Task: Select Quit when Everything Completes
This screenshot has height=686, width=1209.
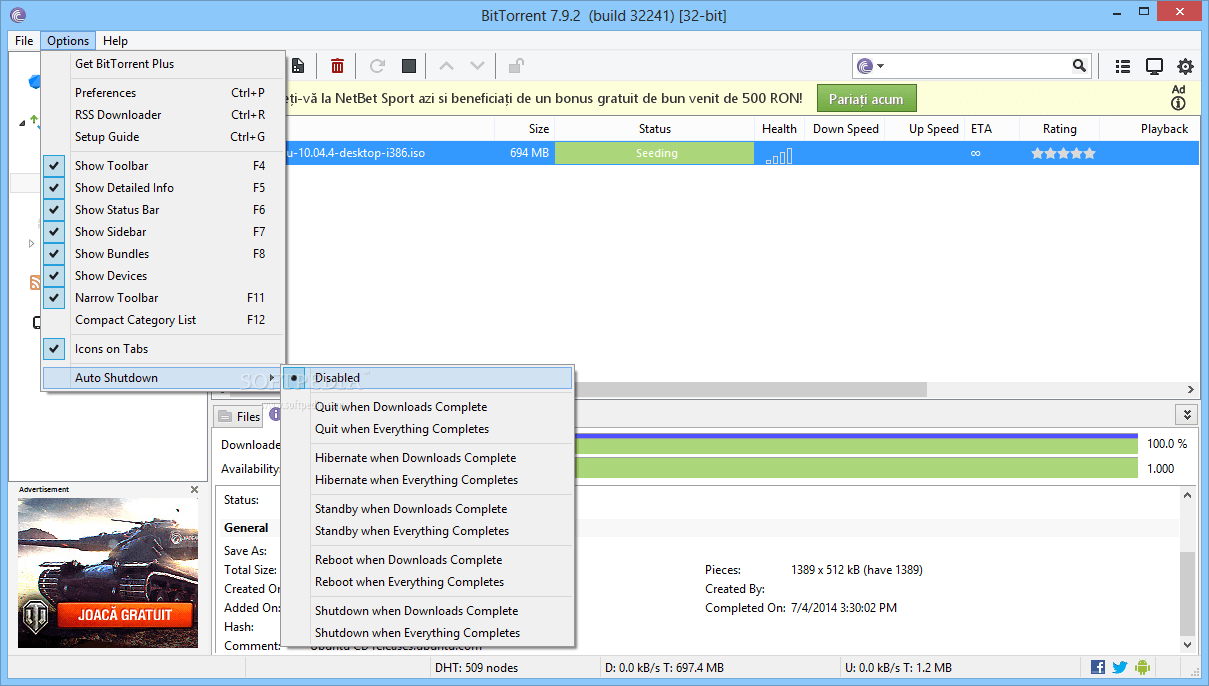Action: point(428,429)
